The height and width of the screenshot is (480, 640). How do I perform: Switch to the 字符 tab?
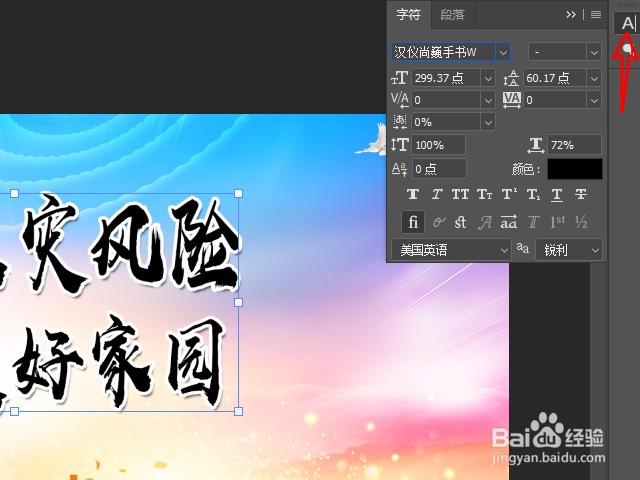click(409, 15)
